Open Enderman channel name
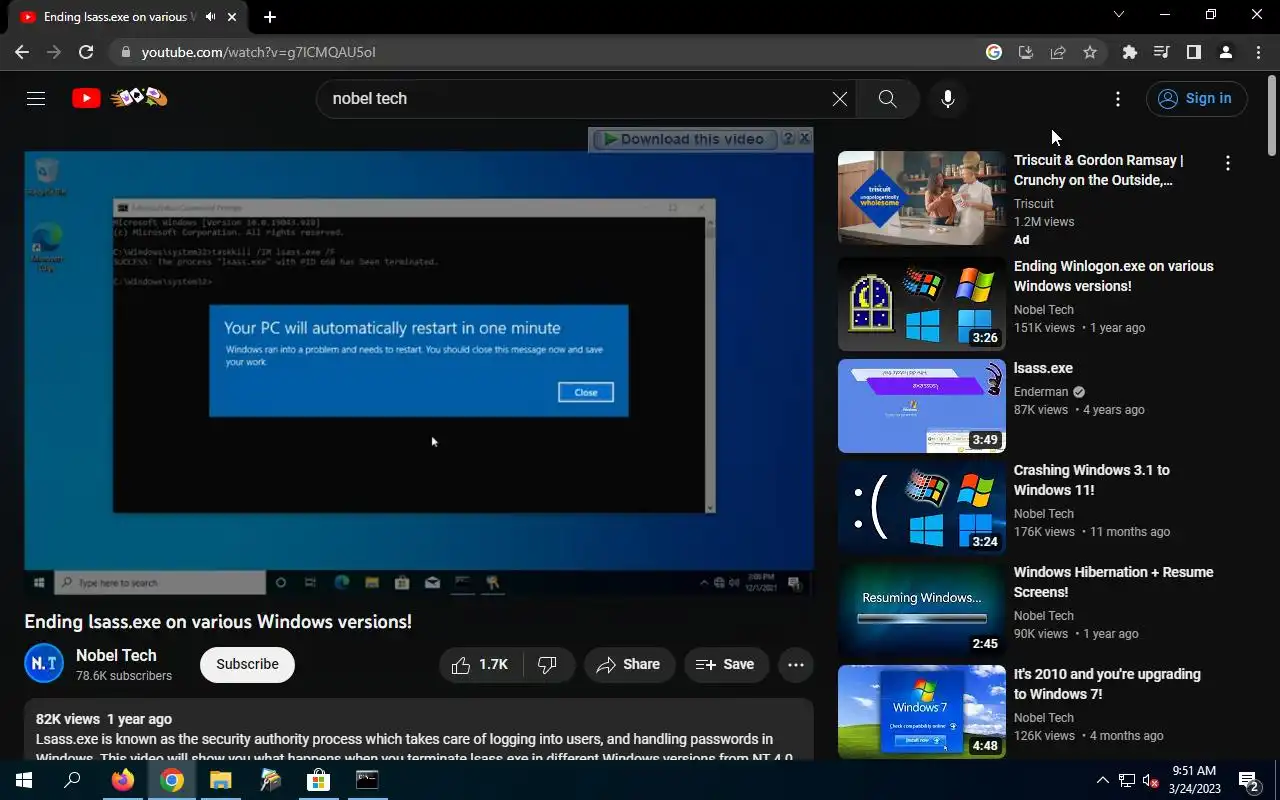The height and width of the screenshot is (800, 1280). click(1041, 392)
